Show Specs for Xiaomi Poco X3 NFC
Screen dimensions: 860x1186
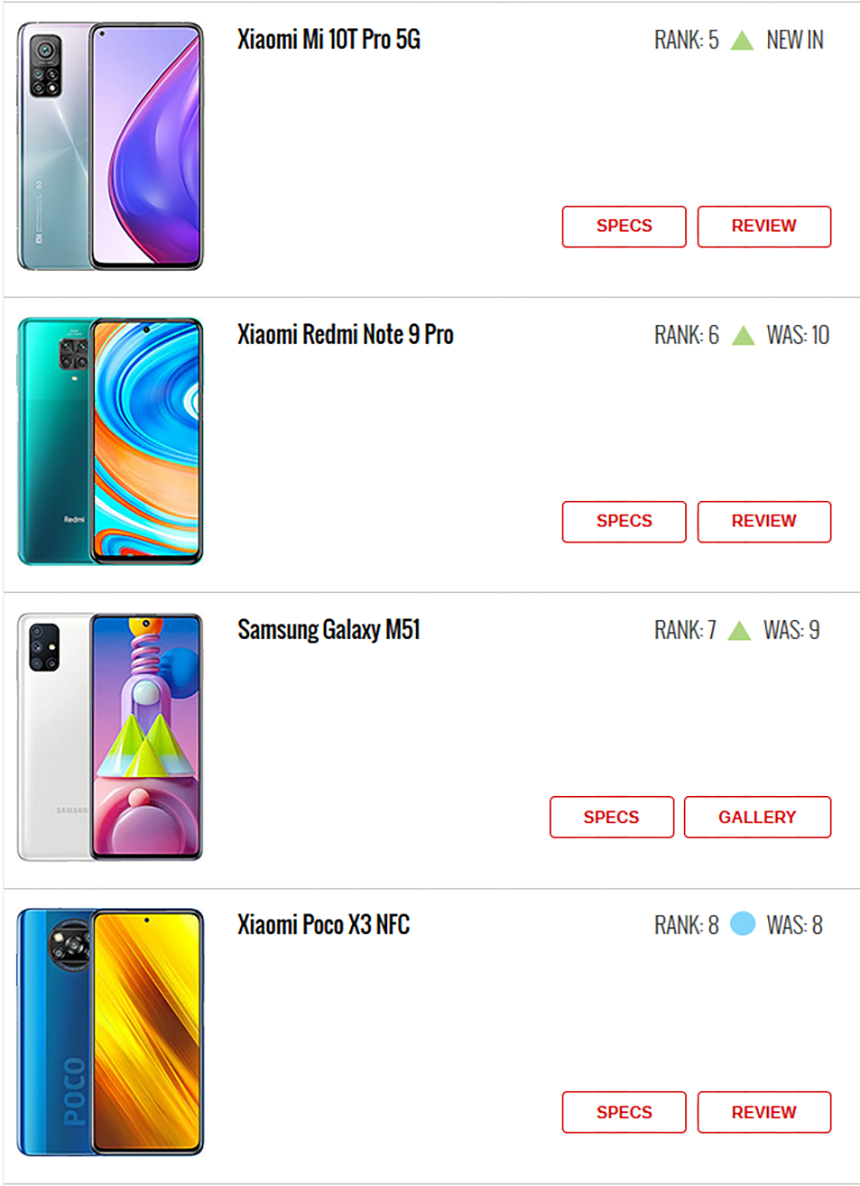pos(624,1112)
